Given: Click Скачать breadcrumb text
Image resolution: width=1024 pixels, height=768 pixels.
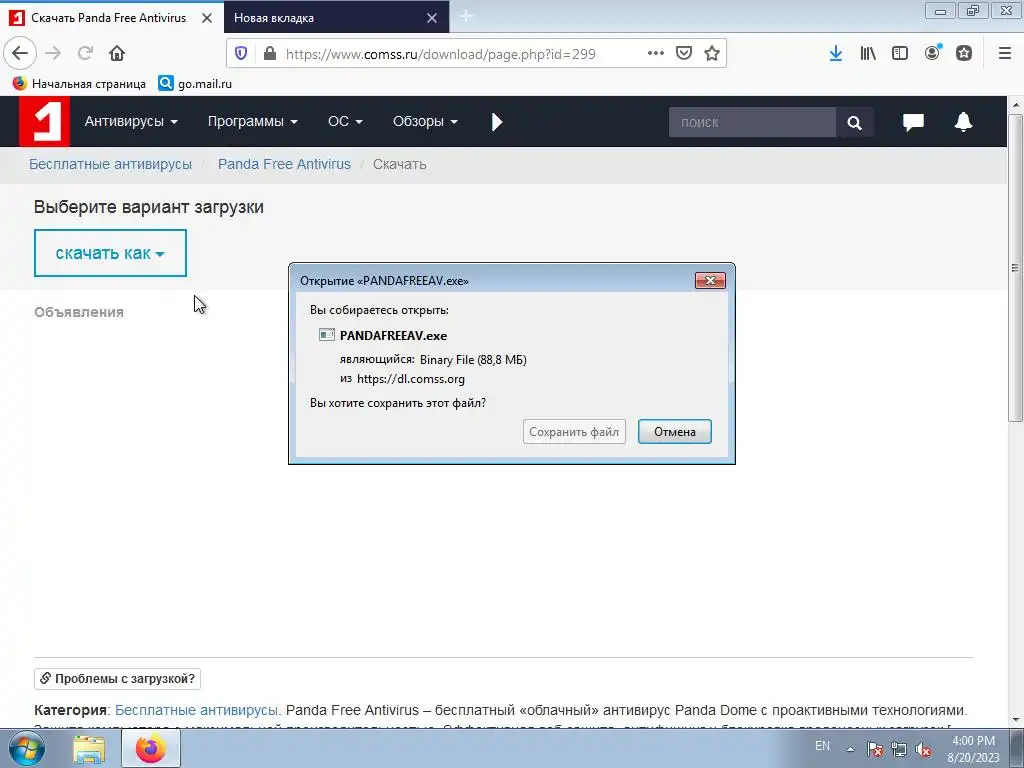Looking at the screenshot, I should click(x=400, y=165).
